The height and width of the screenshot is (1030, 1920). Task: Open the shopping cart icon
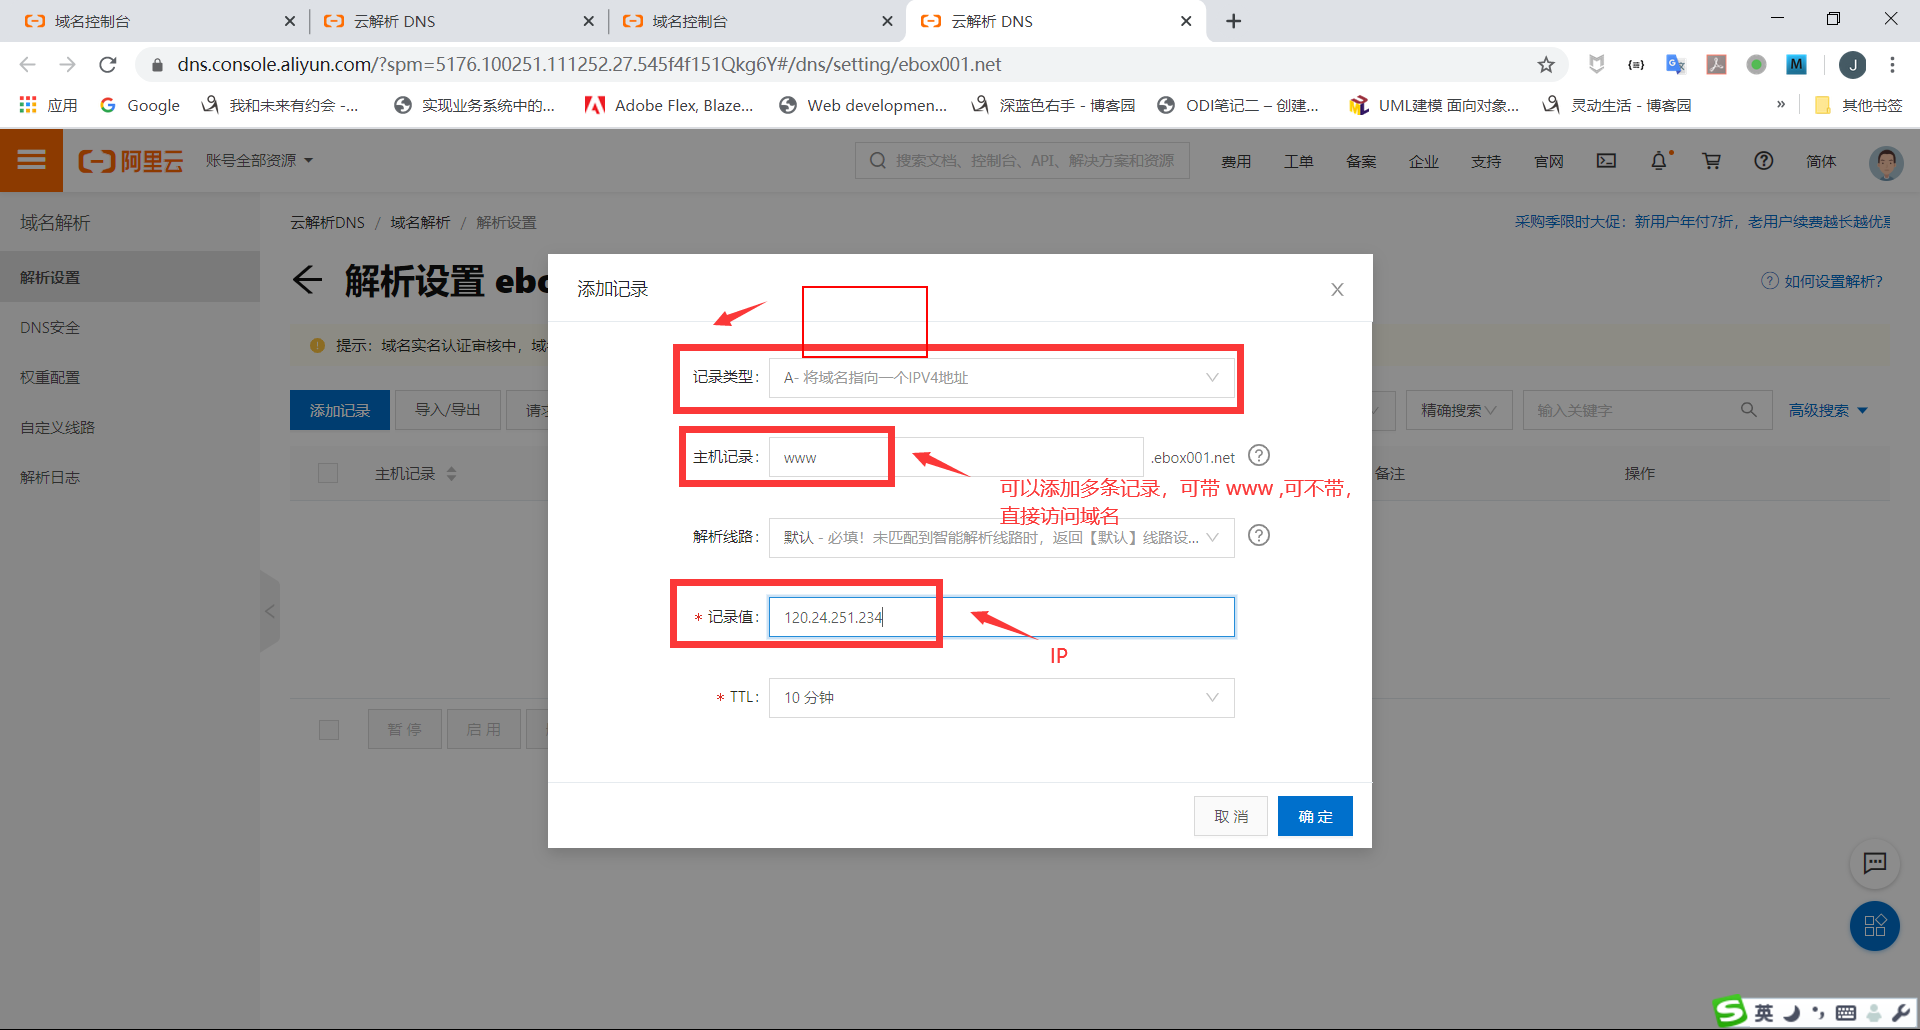1712,160
